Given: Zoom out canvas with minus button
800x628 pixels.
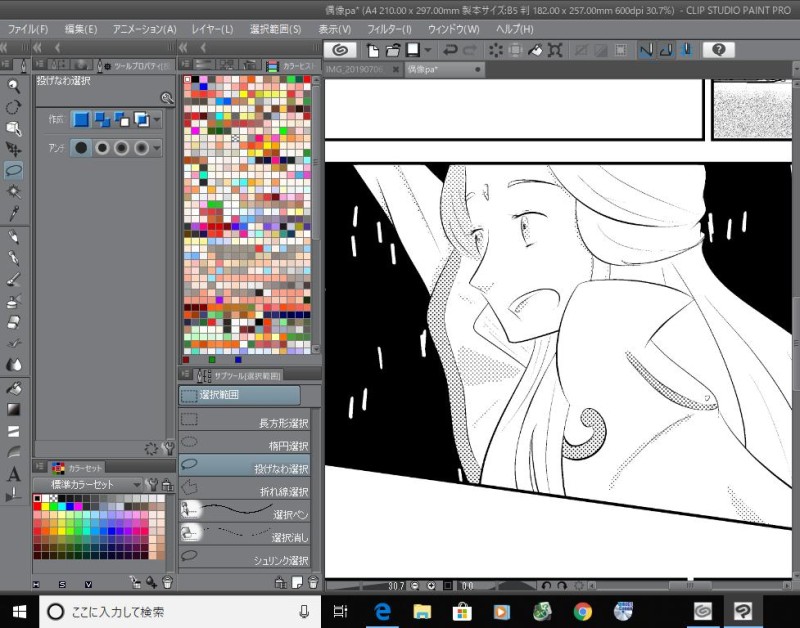Looking at the screenshot, I should pyautogui.click(x=415, y=586).
